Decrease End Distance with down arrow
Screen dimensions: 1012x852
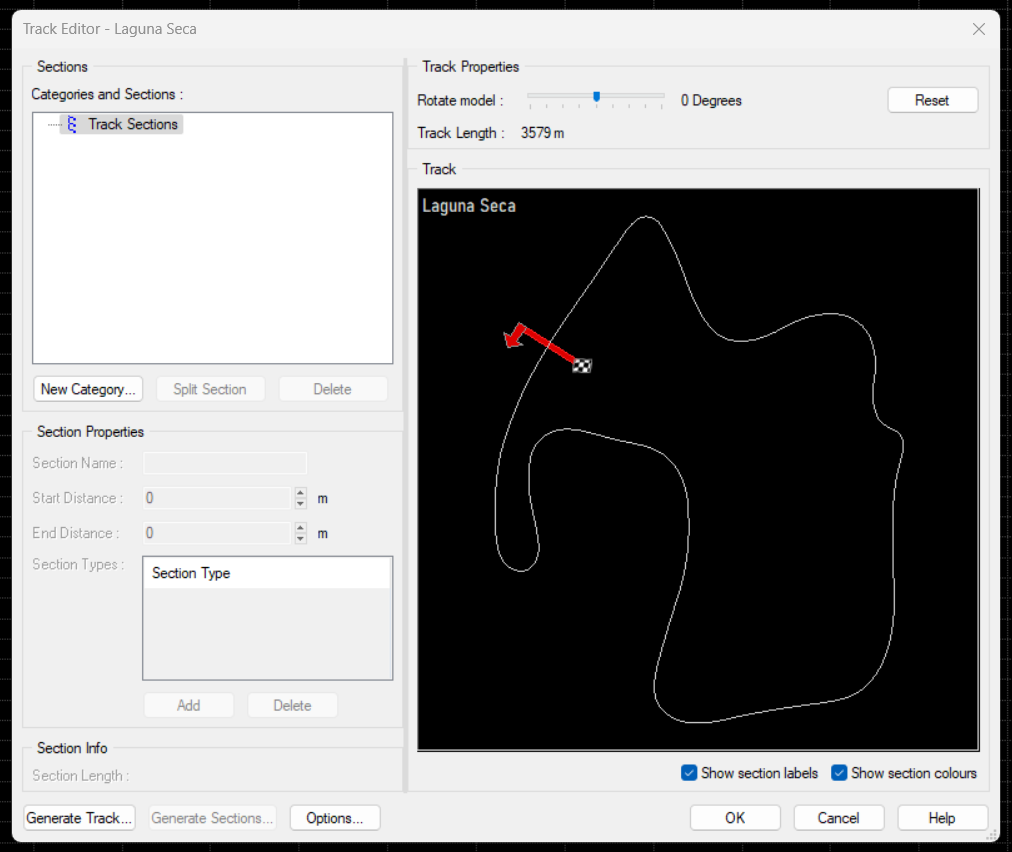pyautogui.click(x=301, y=539)
